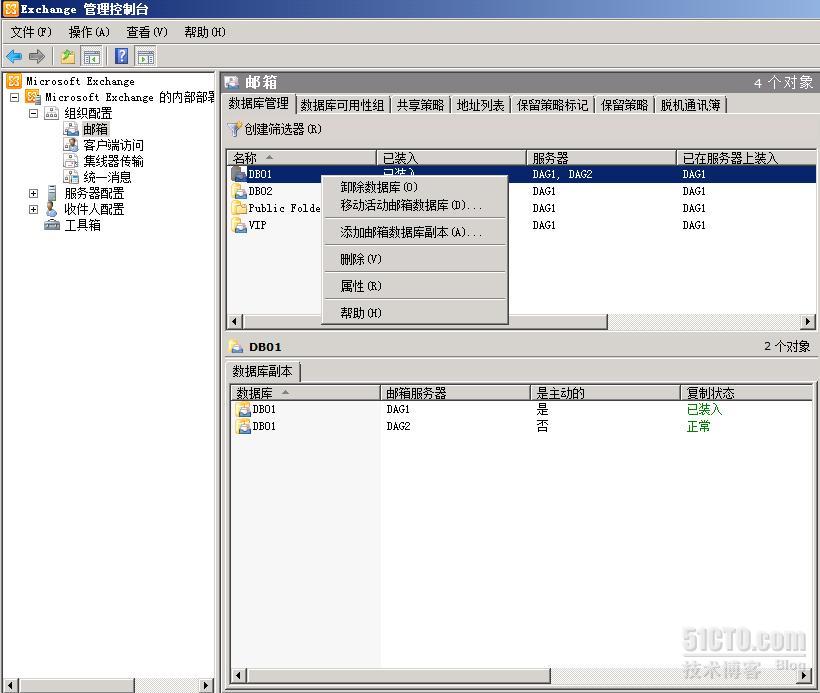Click the DB01 copy icon on DAG1 row
820x693 pixels.
click(x=243, y=409)
